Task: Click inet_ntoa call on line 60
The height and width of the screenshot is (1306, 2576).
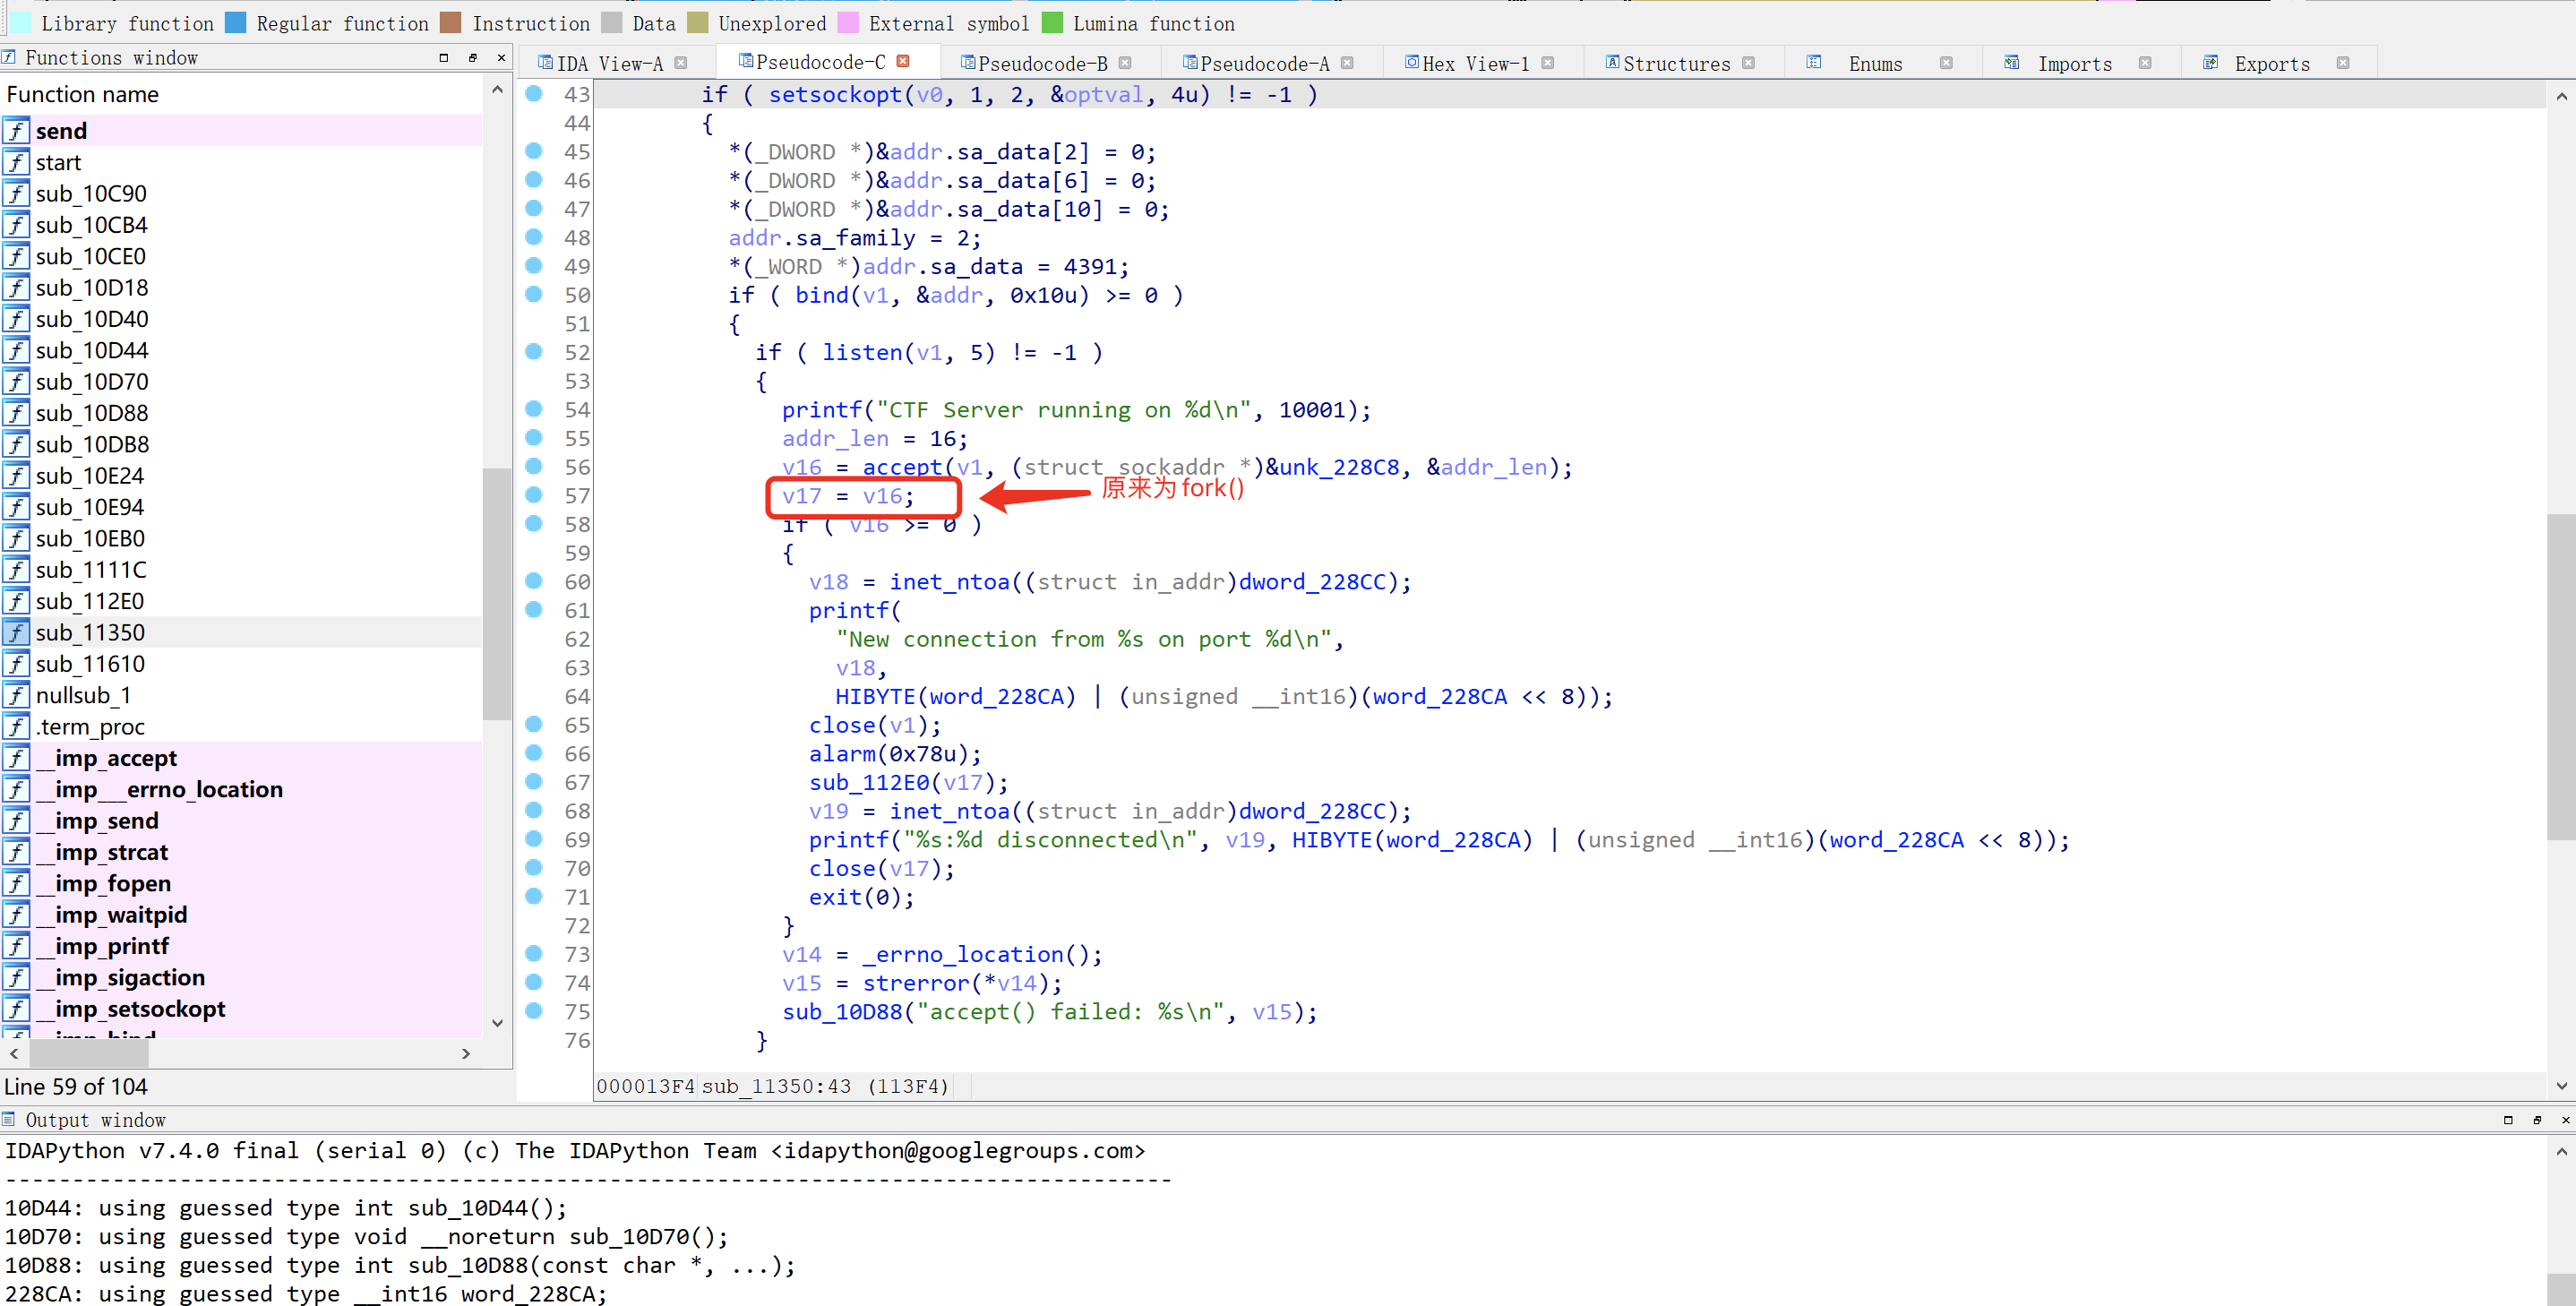Action: (x=950, y=582)
